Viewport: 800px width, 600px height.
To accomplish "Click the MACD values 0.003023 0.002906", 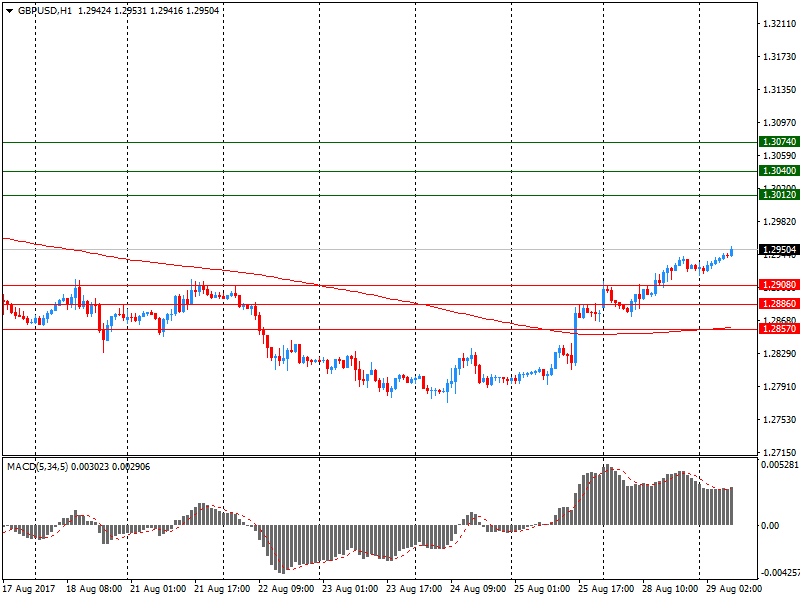I will (111, 467).
